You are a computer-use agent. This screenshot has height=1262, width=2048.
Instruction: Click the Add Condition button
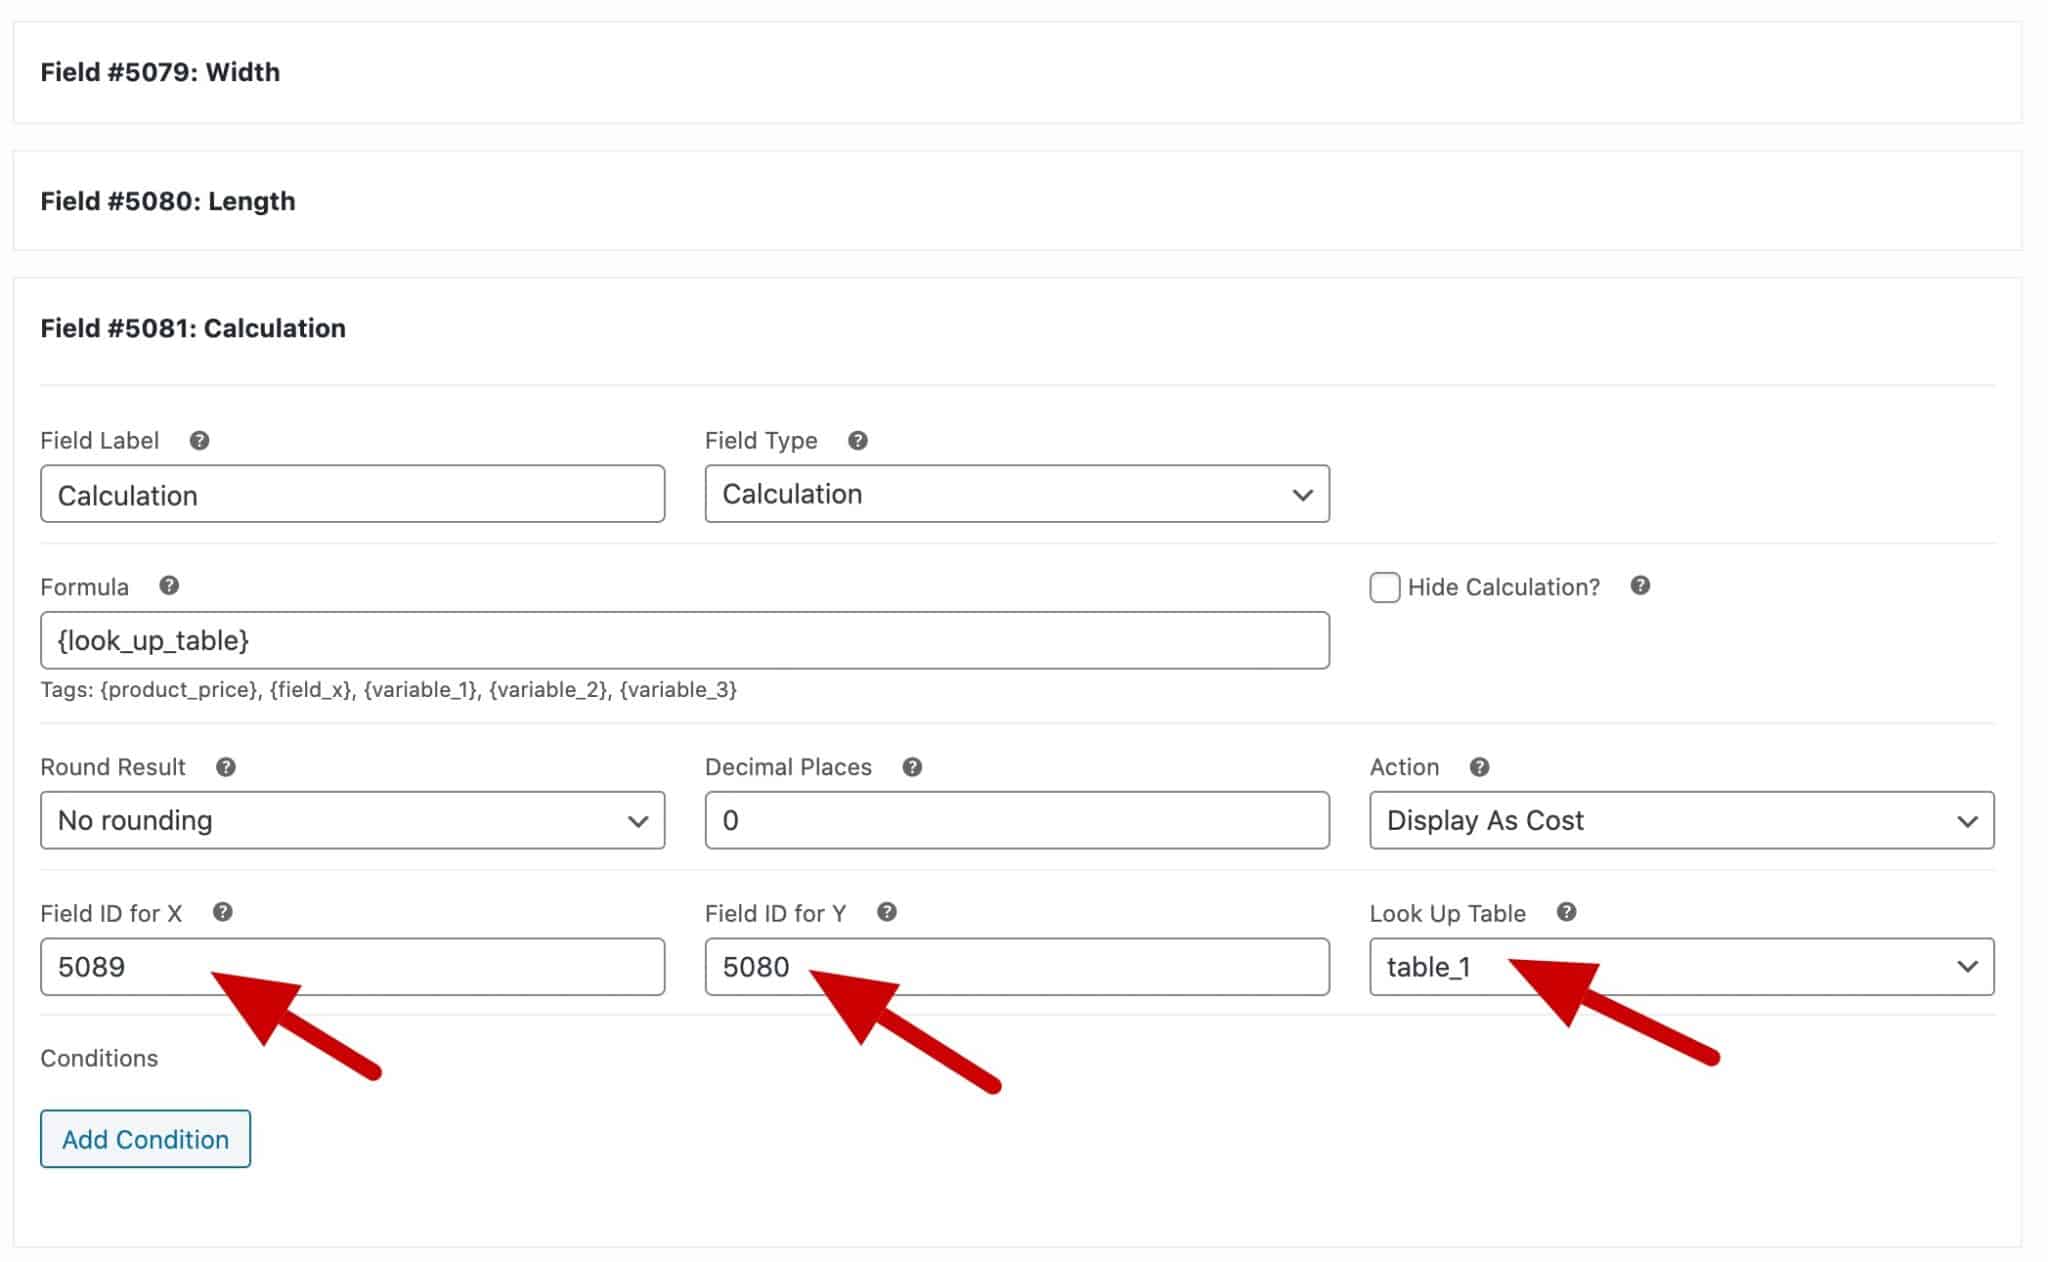click(145, 1139)
